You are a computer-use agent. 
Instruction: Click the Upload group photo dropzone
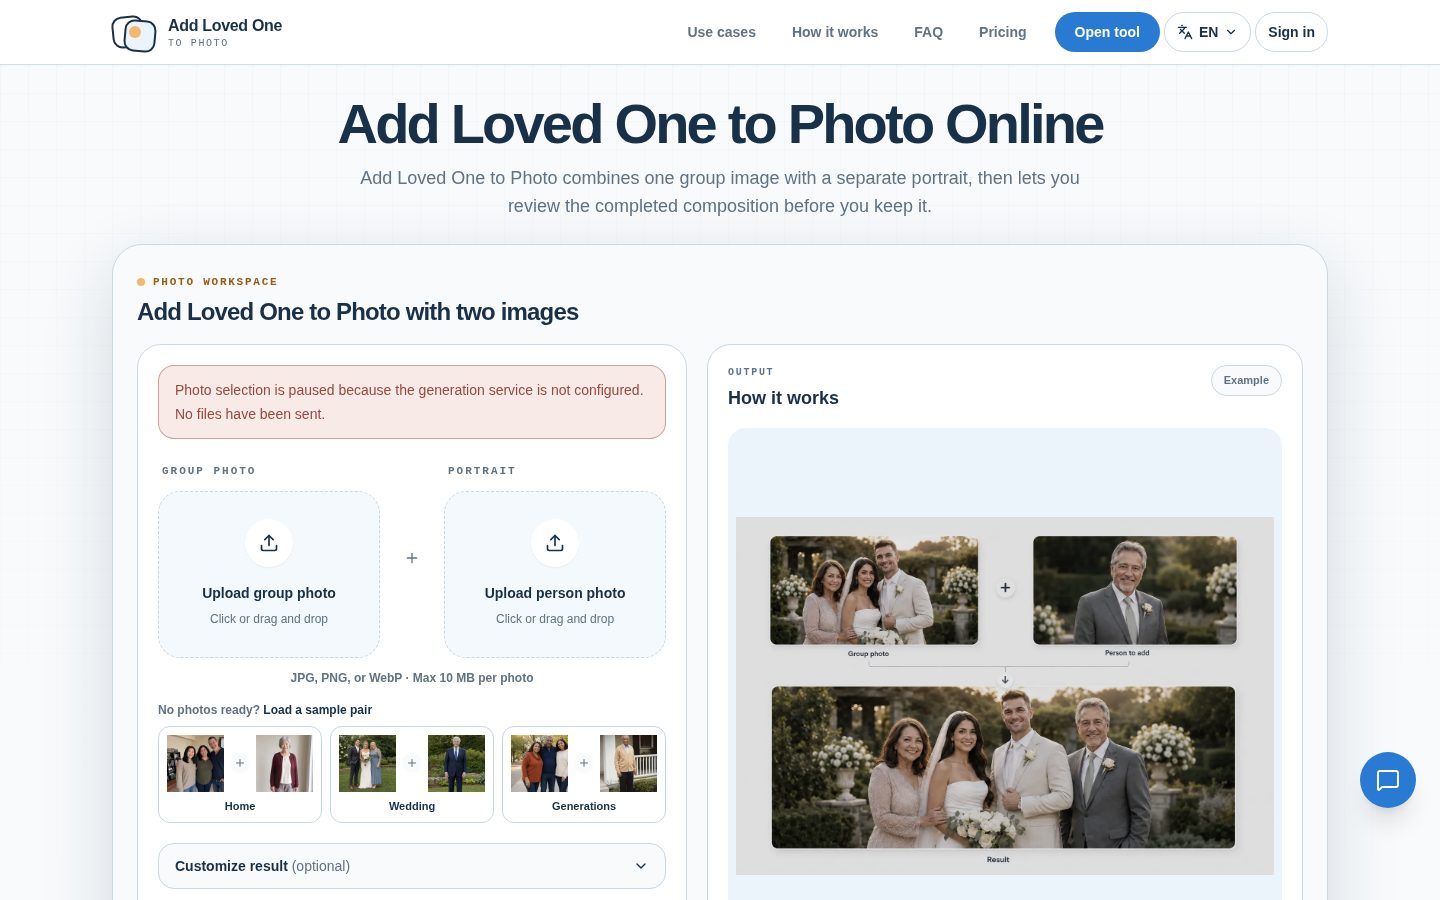[x=269, y=574]
